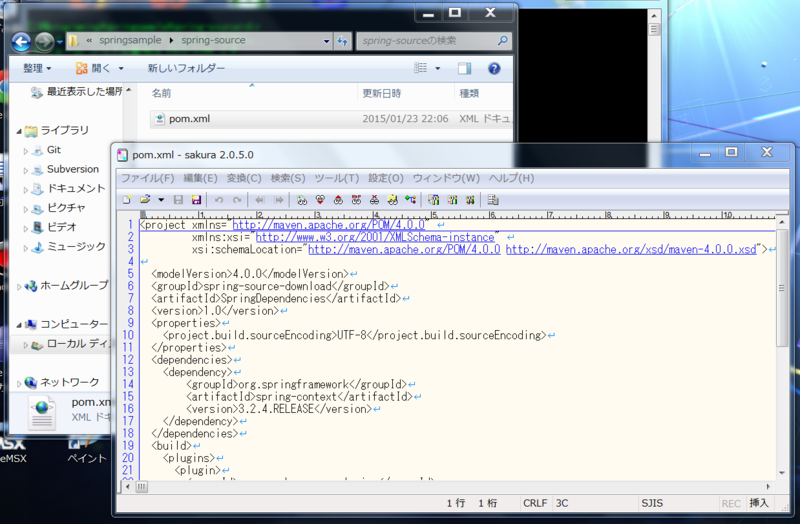Open Grep with the folder binoculars icon
The height and width of the screenshot is (524, 800).
(392, 199)
